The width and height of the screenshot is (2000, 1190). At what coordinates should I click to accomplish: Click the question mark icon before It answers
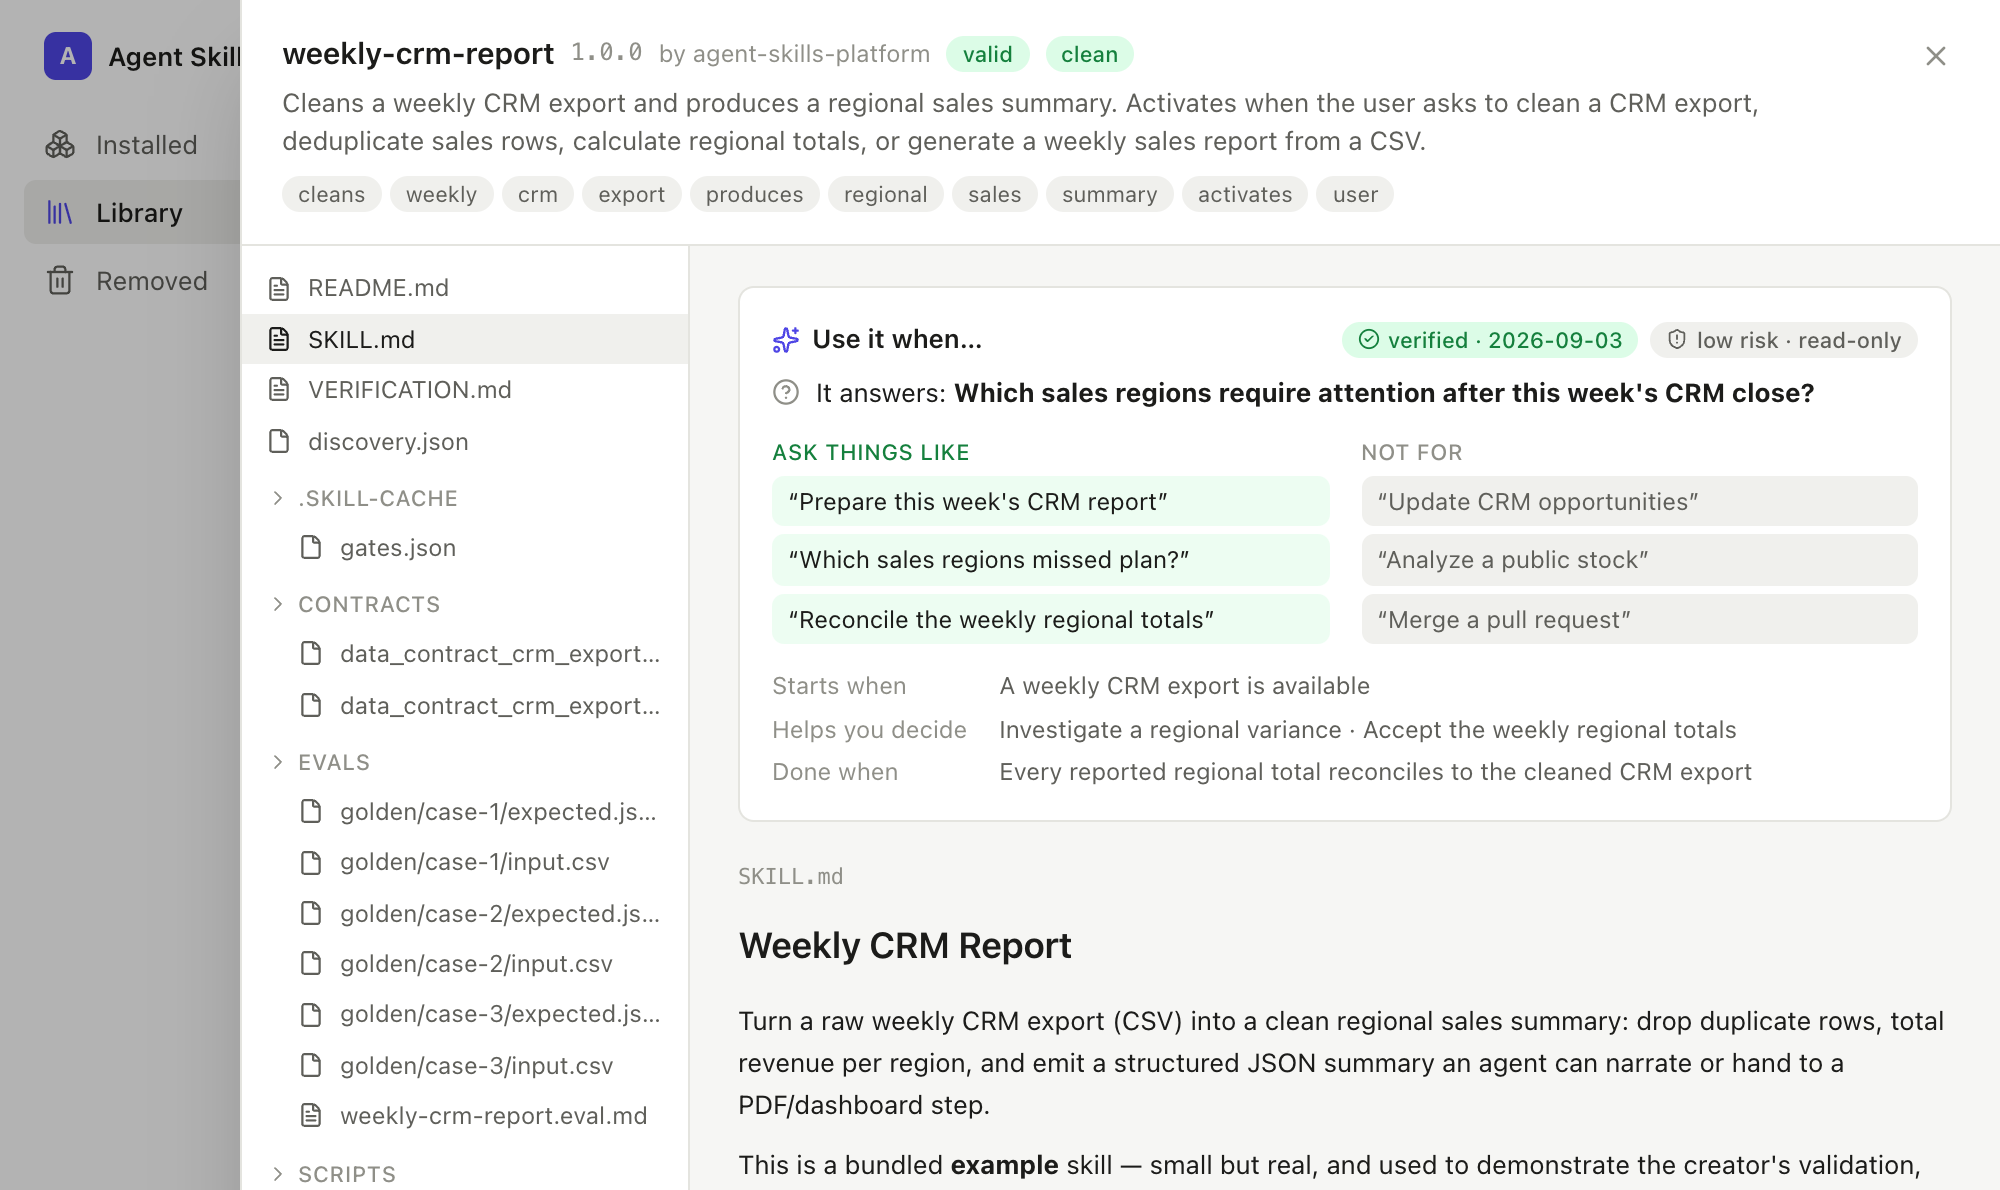coord(786,392)
